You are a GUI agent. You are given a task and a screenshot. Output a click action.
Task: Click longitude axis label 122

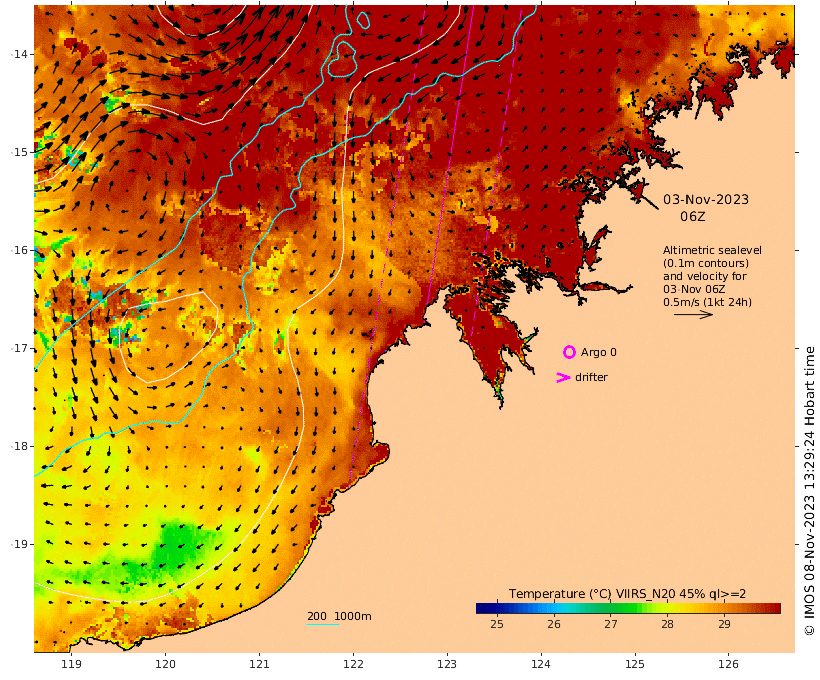tap(353, 664)
